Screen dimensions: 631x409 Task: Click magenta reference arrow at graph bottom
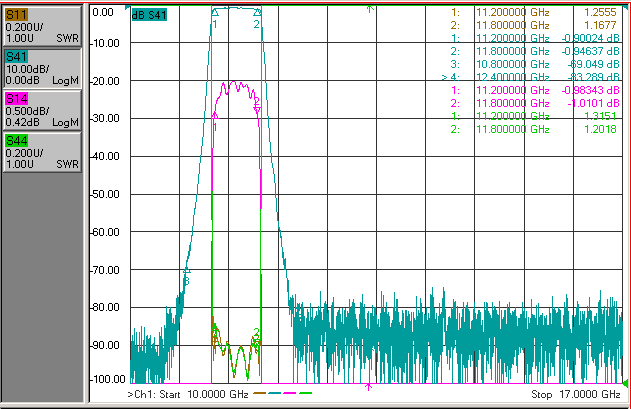[368, 386]
